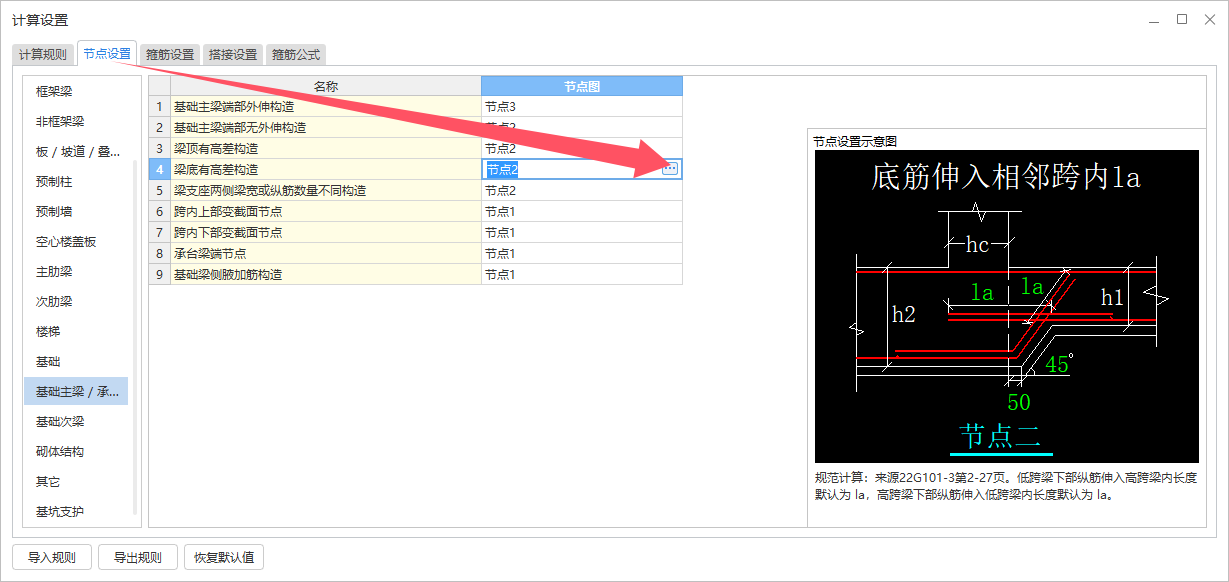
Task: Click node value of 梁支座两侧梁宽 row
Action: tap(582, 190)
